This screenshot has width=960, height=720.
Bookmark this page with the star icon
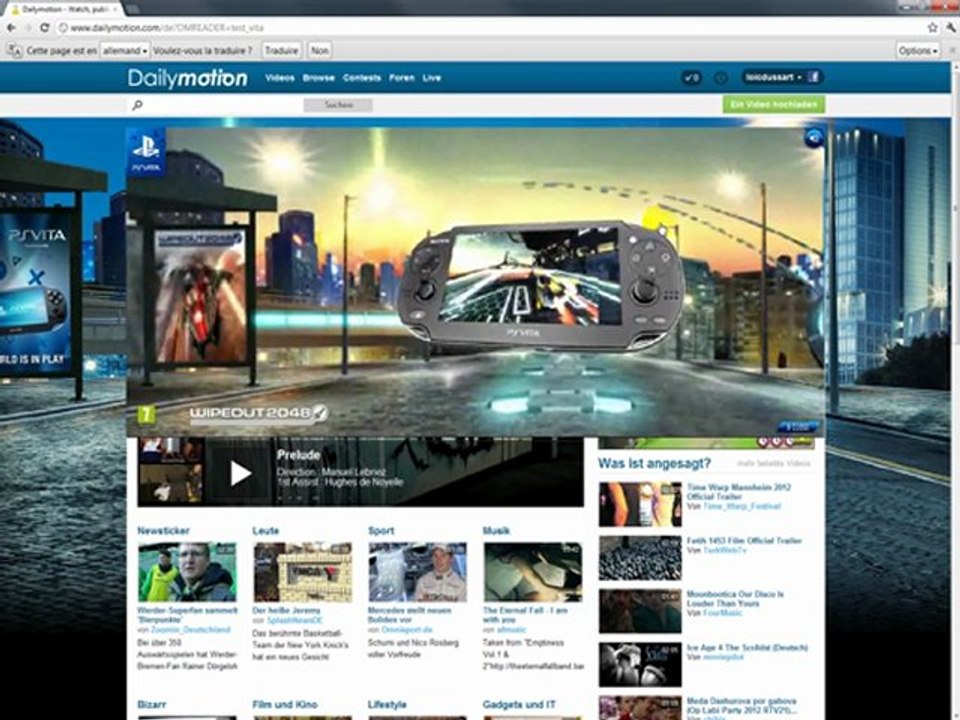pyautogui.click(x=932, y=28)
